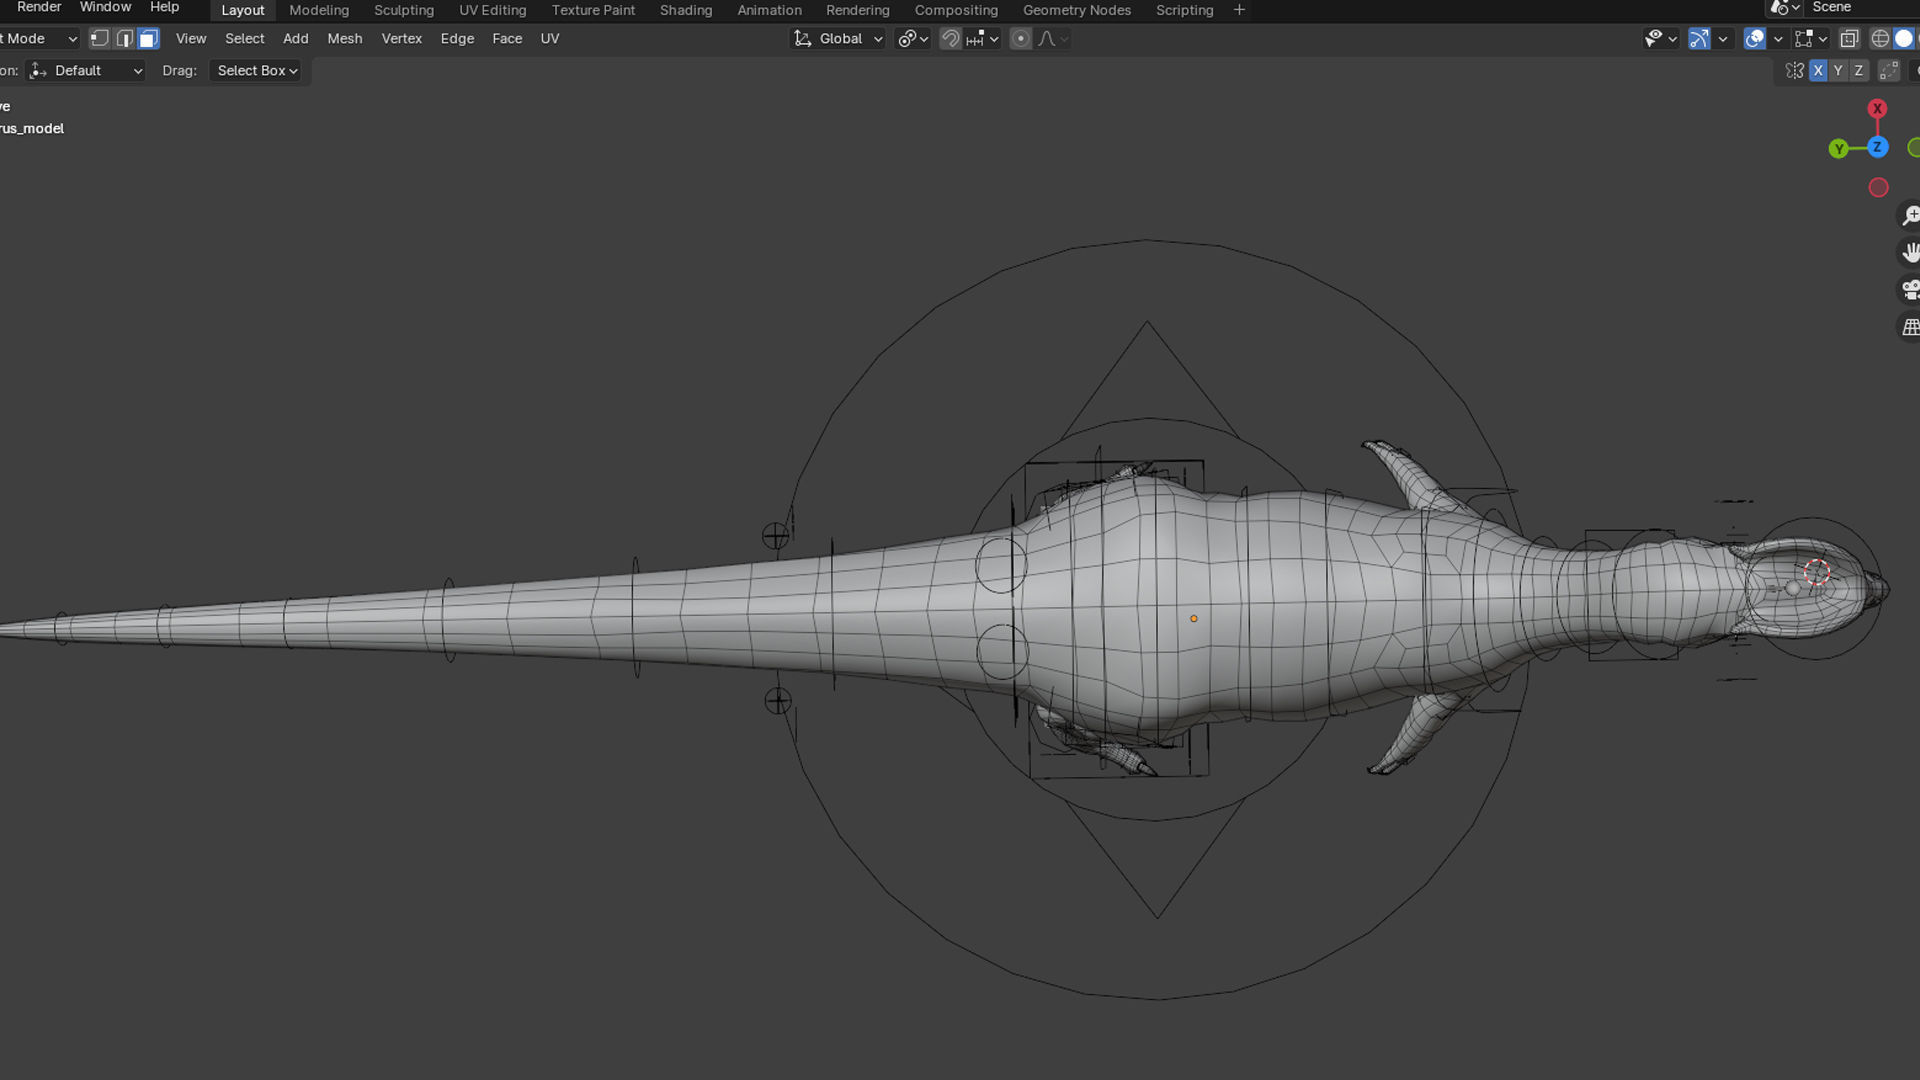This screenshot has width=1920, height=1080.
Task: Toggle X axis mesh mirror
Action: pos(1818,71)
